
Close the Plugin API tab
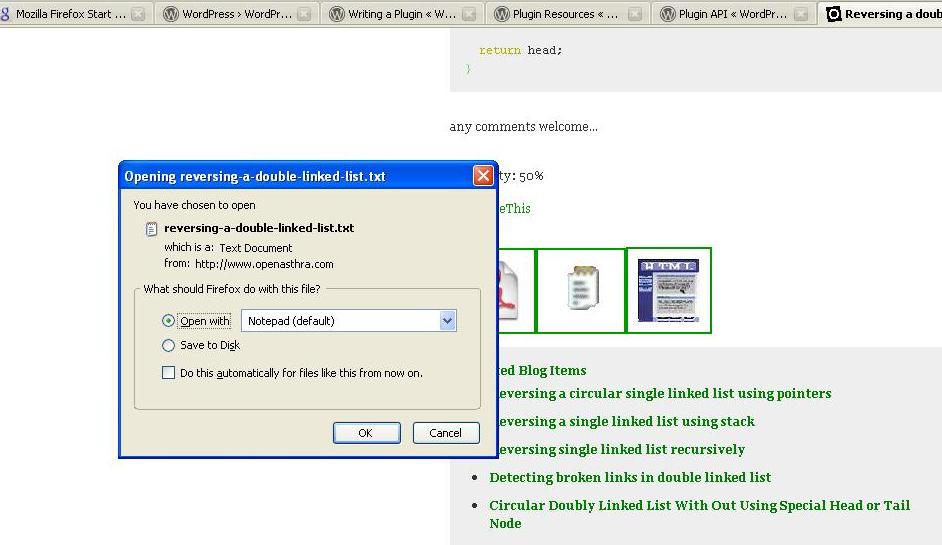click(x=800, y=14)
